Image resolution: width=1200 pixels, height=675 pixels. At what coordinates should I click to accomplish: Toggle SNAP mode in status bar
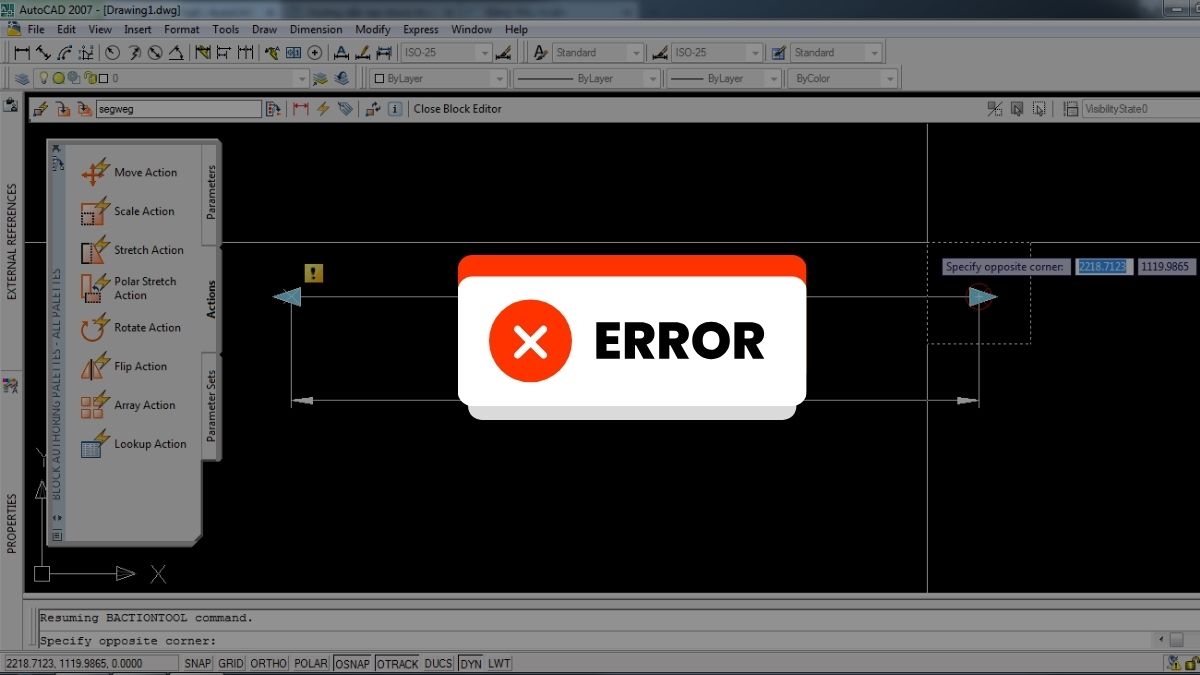pyautogui.click(x=197, y=663)
